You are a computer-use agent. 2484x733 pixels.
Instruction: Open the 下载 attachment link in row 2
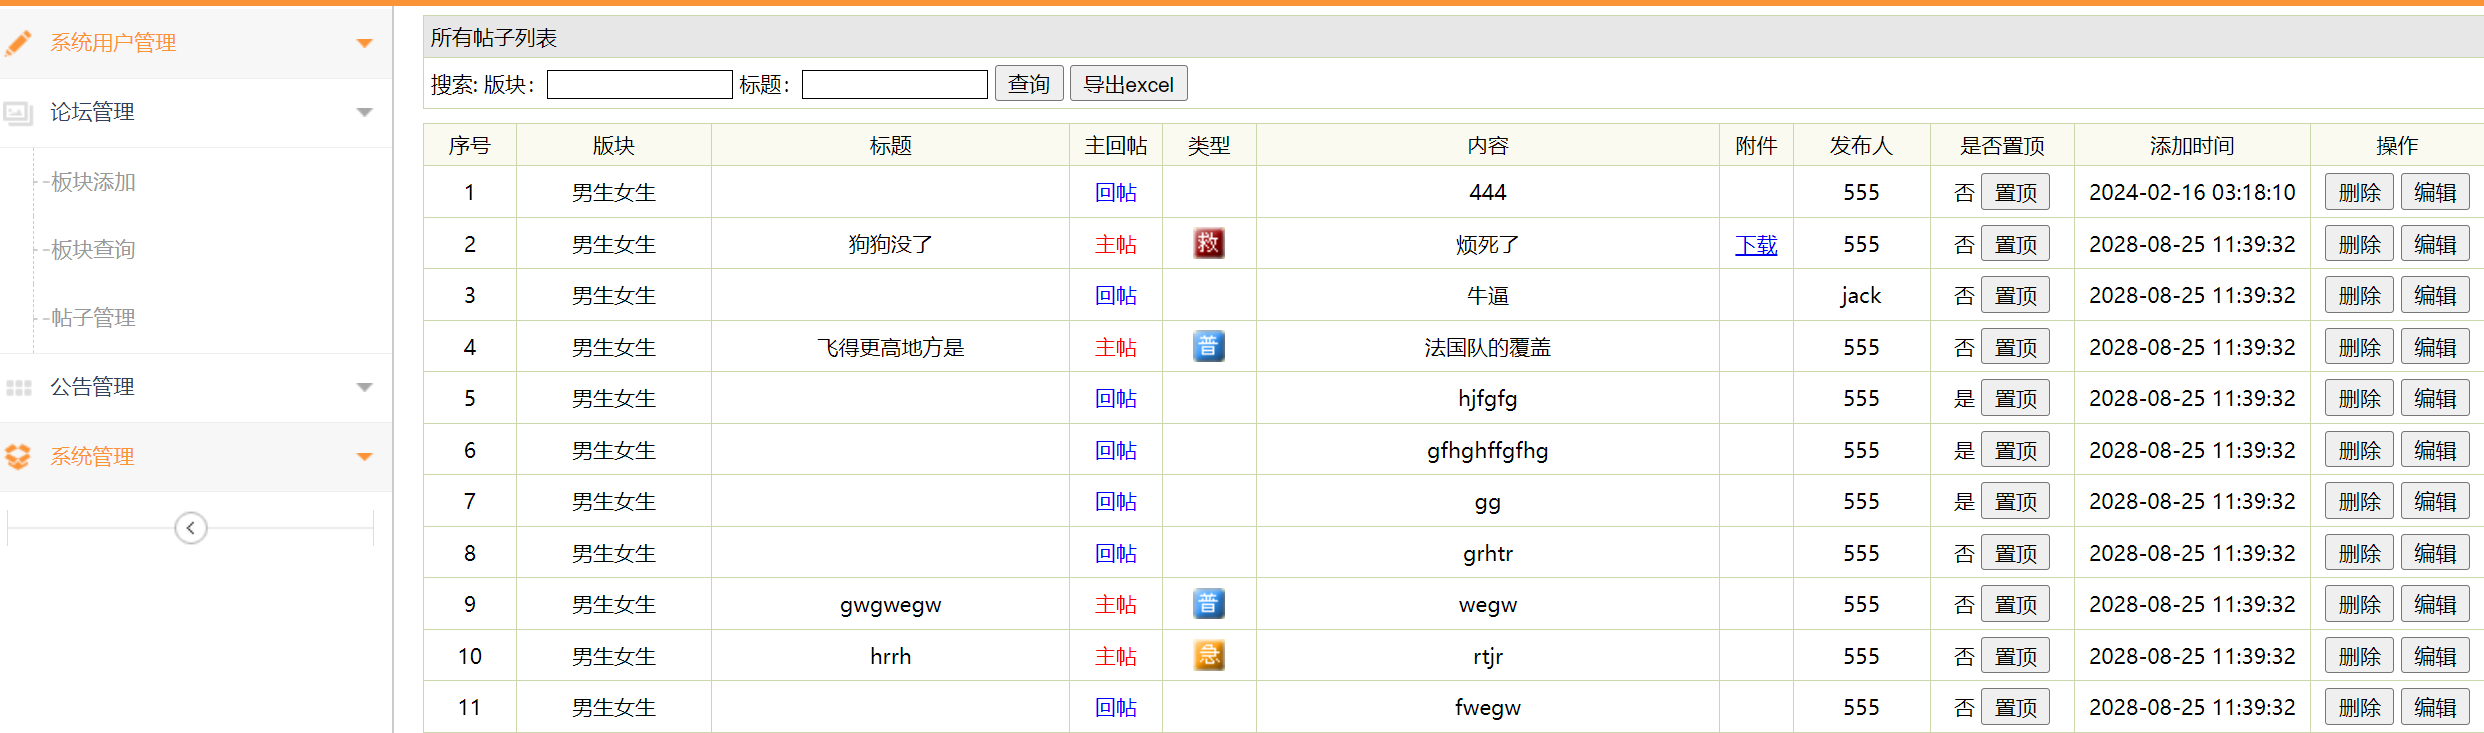pyautogui.click(x=1756, y=245)
